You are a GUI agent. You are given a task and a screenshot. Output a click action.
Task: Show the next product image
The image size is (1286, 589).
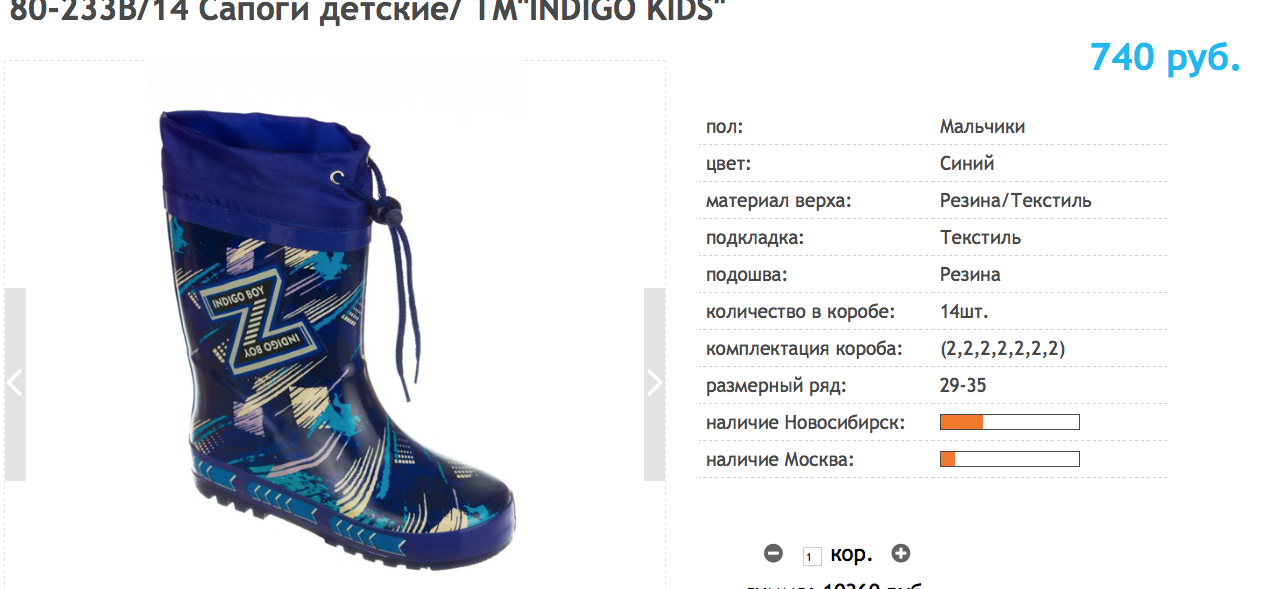pyautogui.click(x=654, y=384)
